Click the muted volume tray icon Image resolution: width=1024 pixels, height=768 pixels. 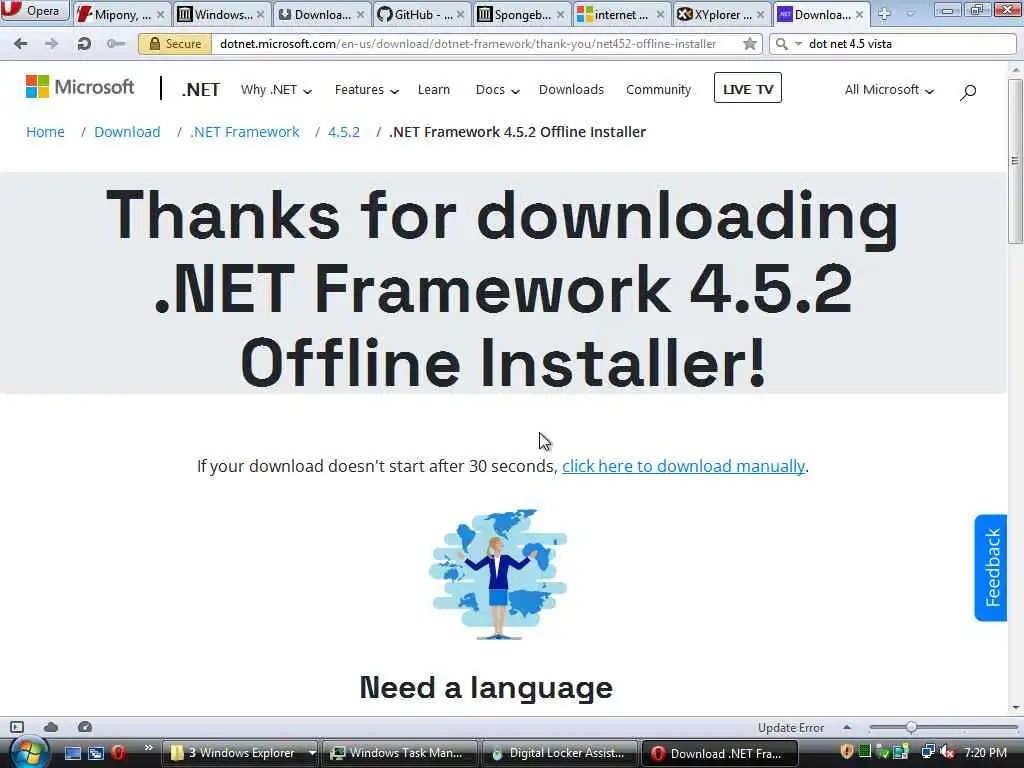pyautogui.click(x=947, y=752)
